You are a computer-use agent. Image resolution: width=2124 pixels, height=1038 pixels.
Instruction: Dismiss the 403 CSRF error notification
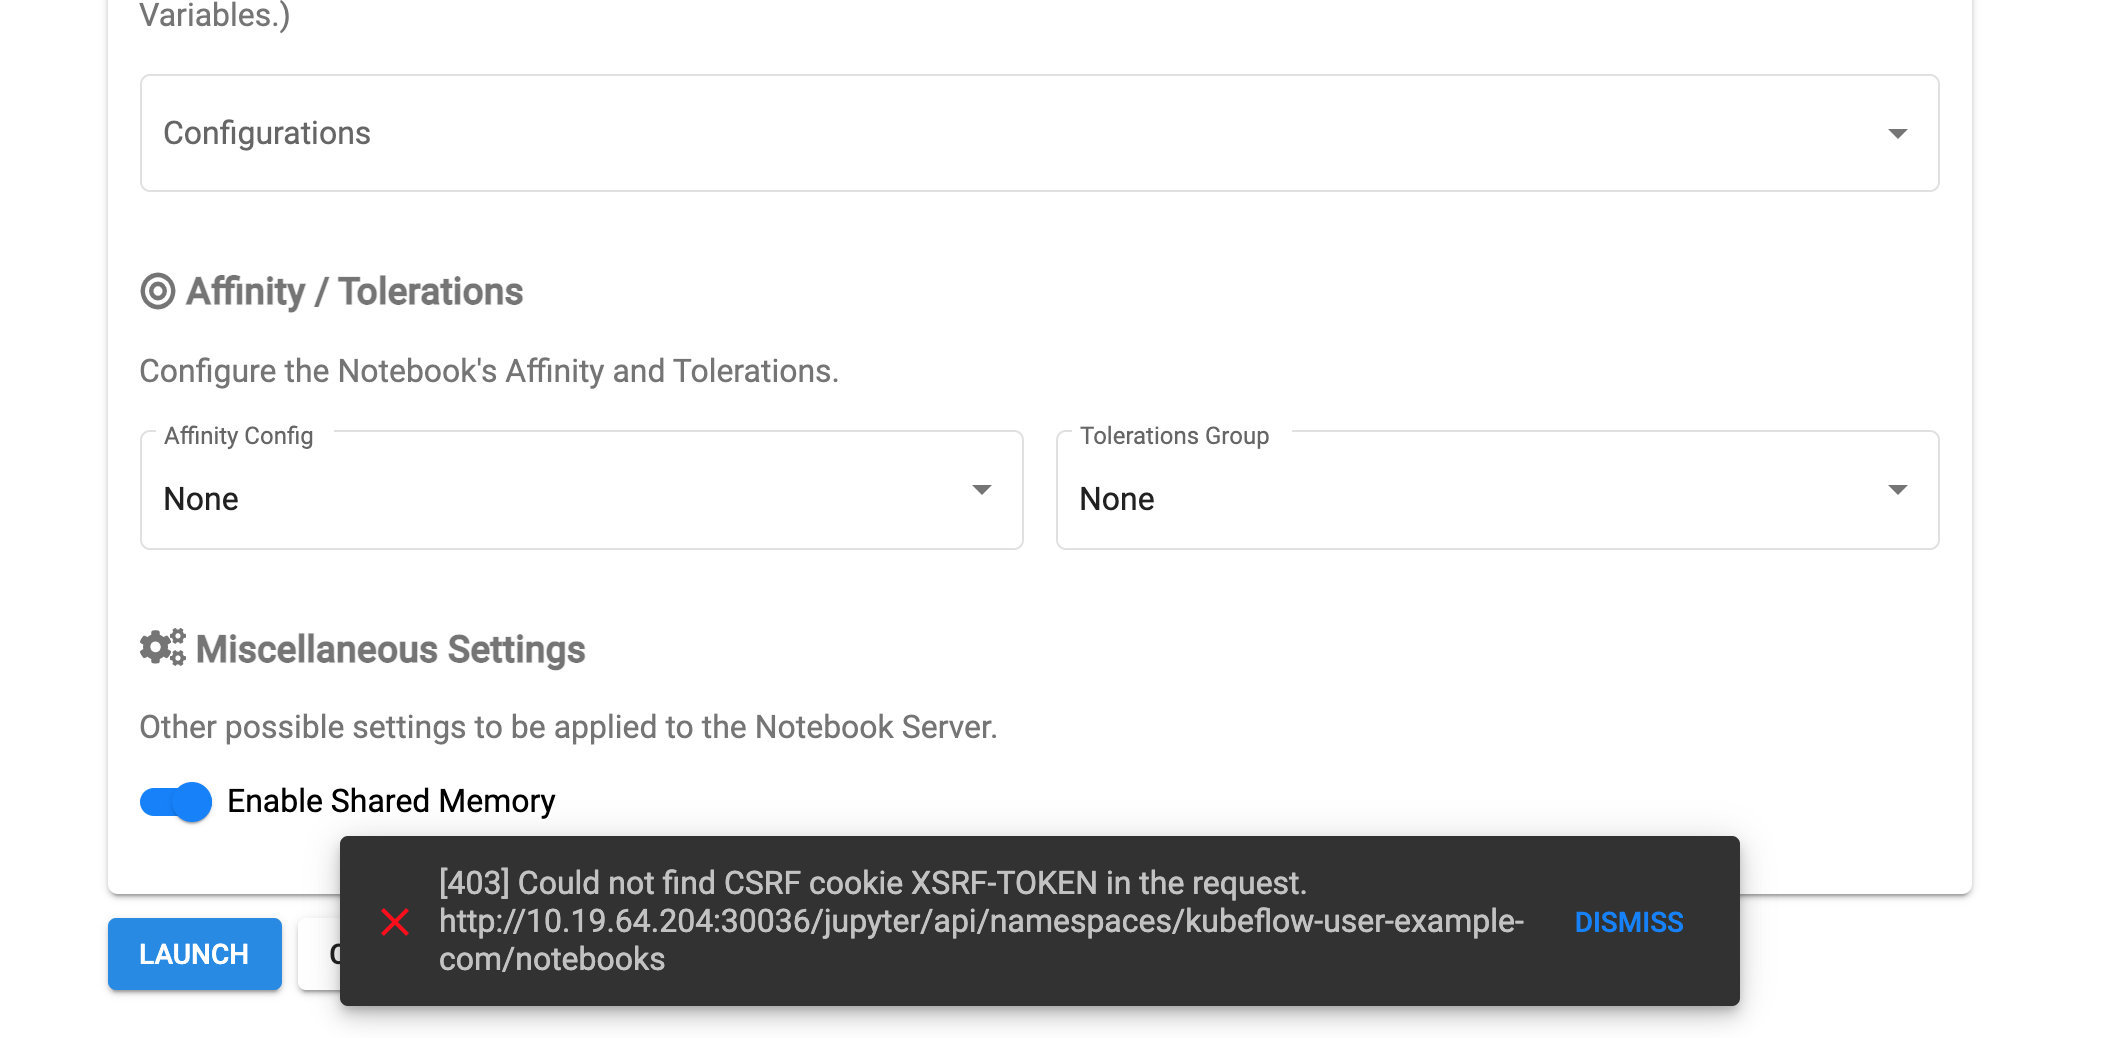(1628, 922)
